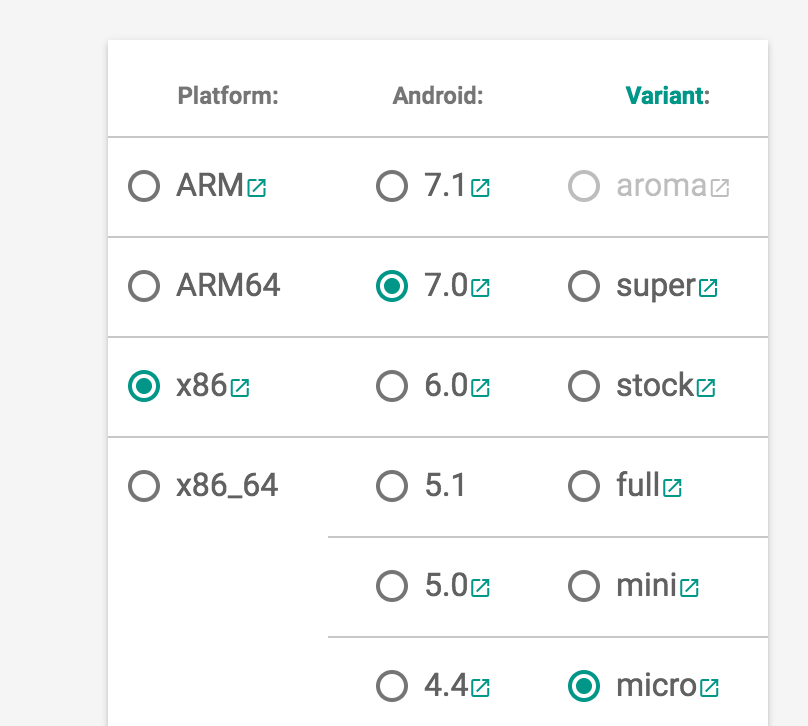Select the stock variant radio button
The height and width of the screenshot is (726, 808).
[x=584, y=386]
